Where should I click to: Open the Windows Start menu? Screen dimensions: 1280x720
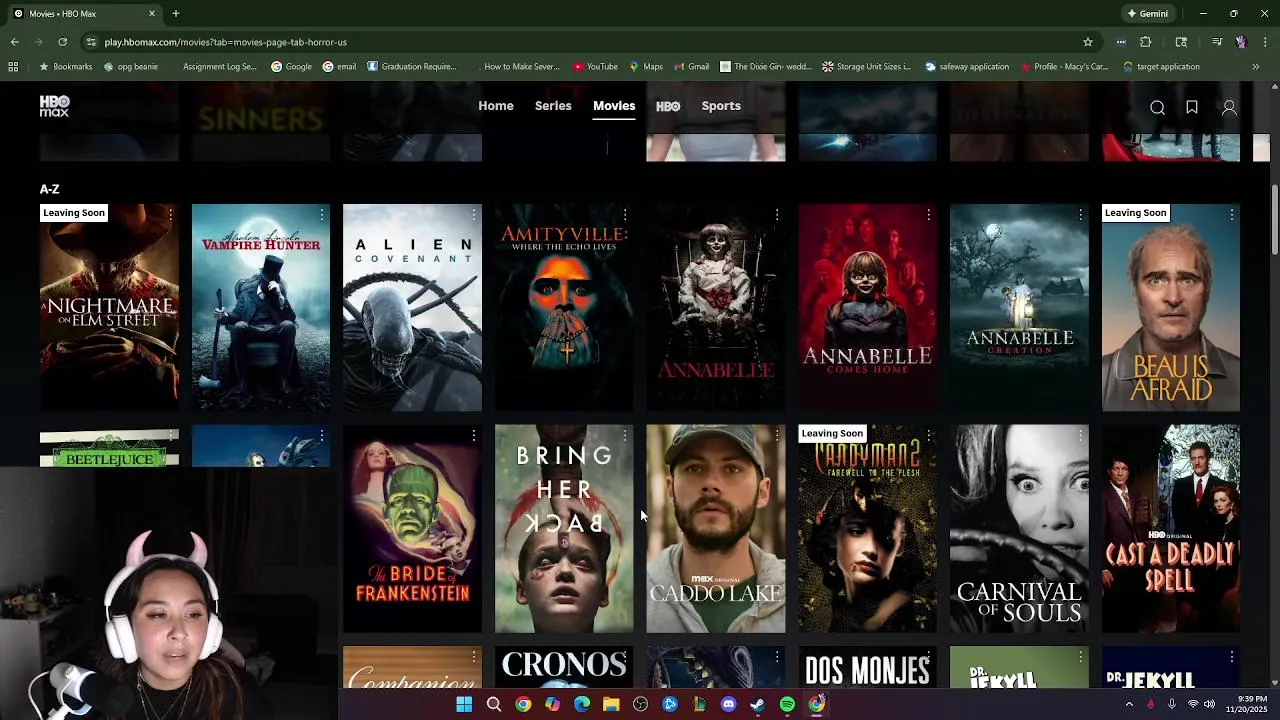coord(464,704)
